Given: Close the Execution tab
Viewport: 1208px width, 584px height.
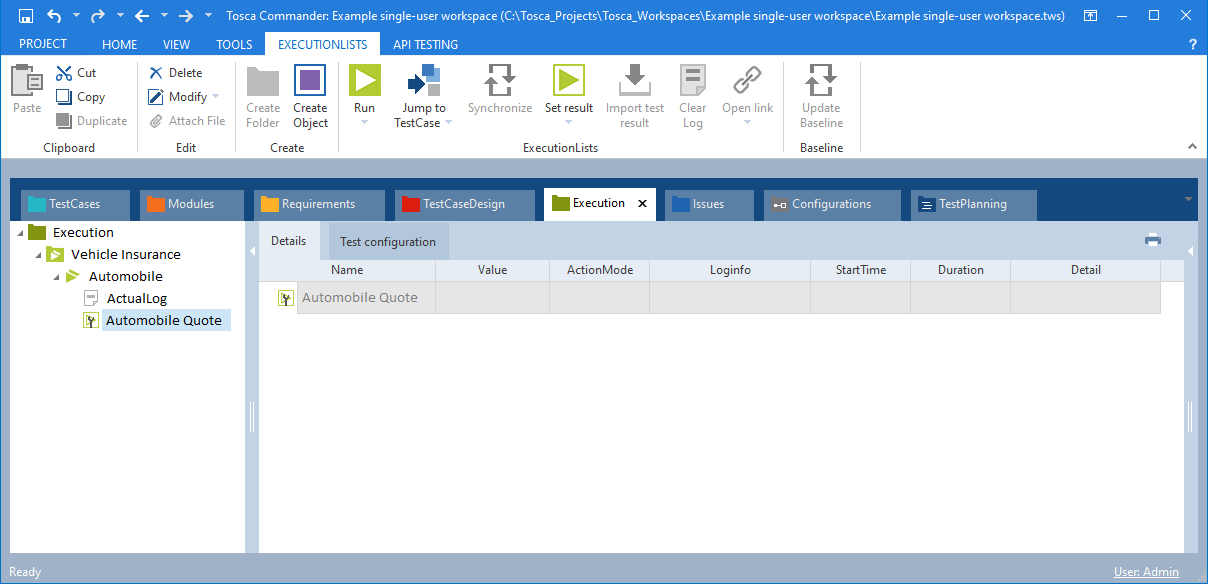Looking at the screenshot, I should 643,204.
